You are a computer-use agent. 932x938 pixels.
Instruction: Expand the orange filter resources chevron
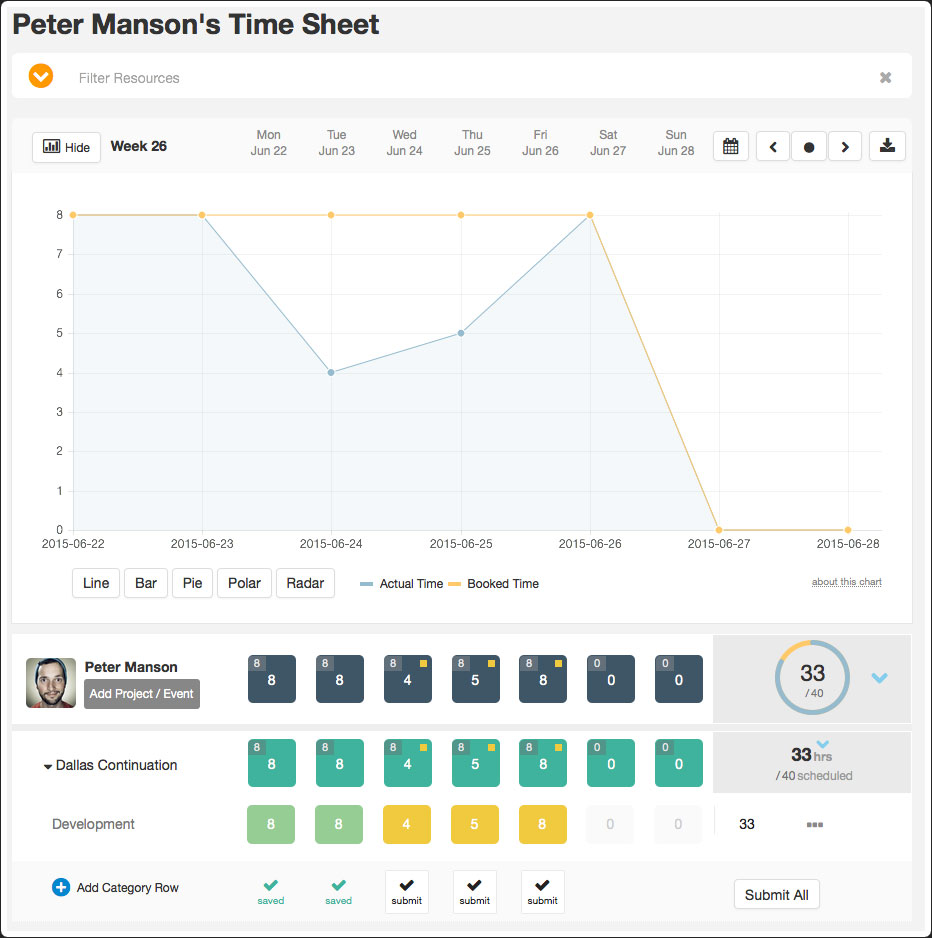point(41,76)
